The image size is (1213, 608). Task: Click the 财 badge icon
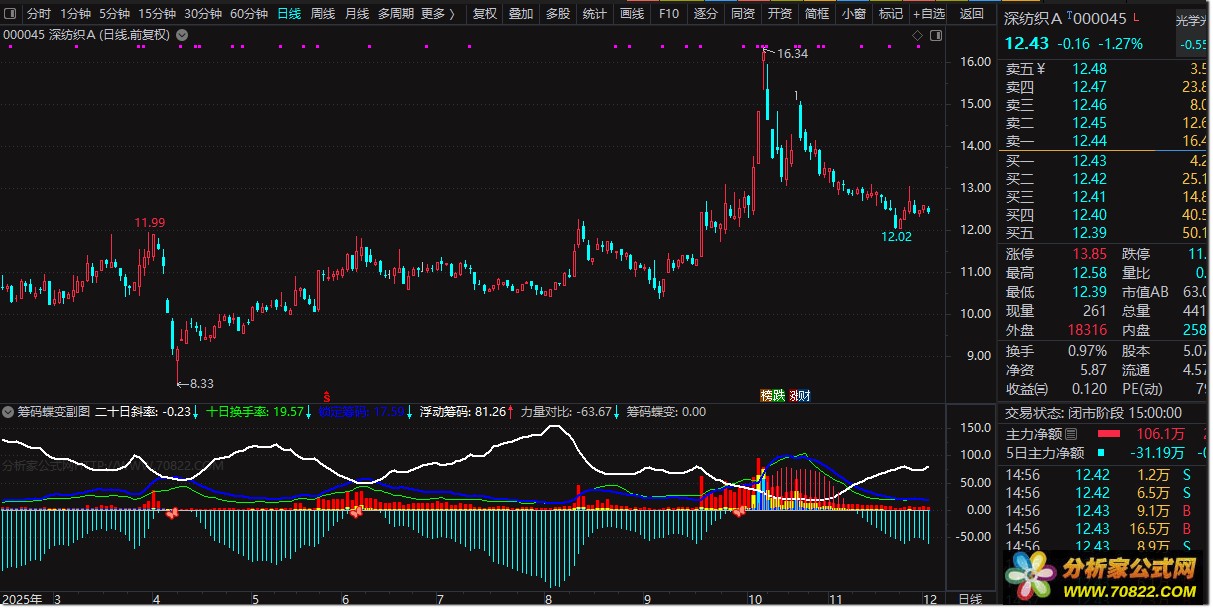pos(800,395)
